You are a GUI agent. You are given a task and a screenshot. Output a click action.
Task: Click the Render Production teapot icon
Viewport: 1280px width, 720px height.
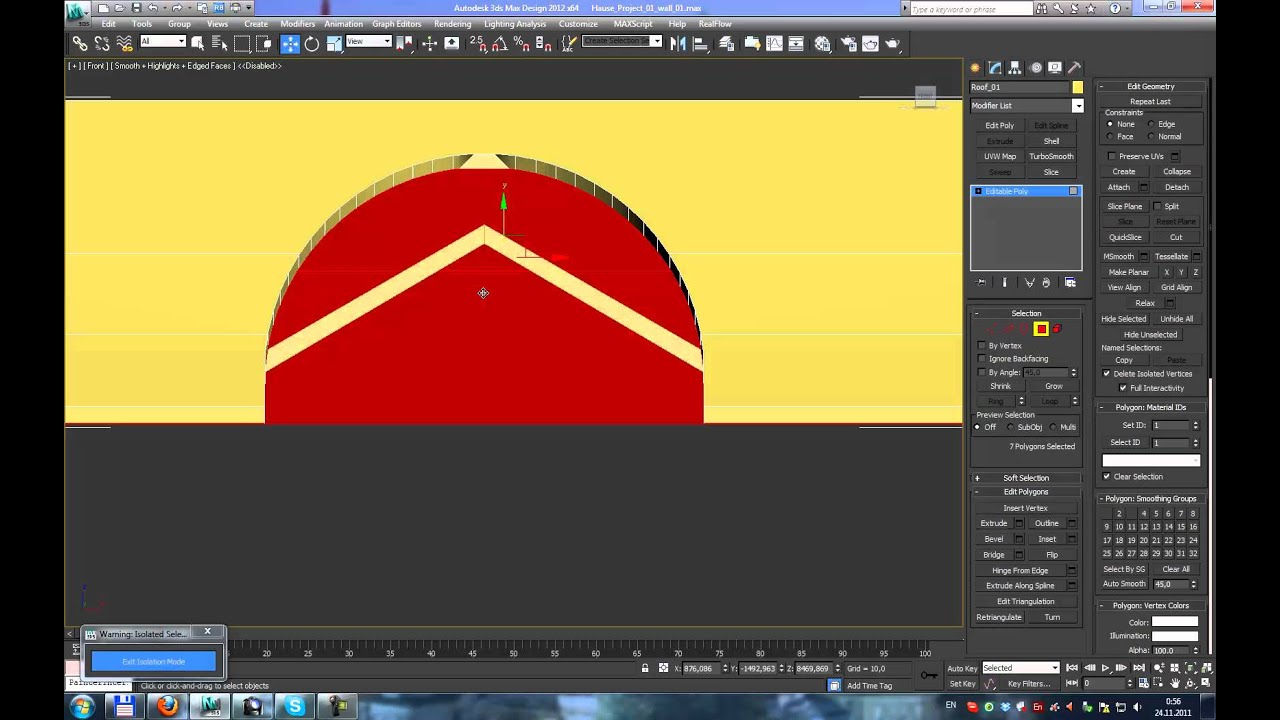pos(894,43)
